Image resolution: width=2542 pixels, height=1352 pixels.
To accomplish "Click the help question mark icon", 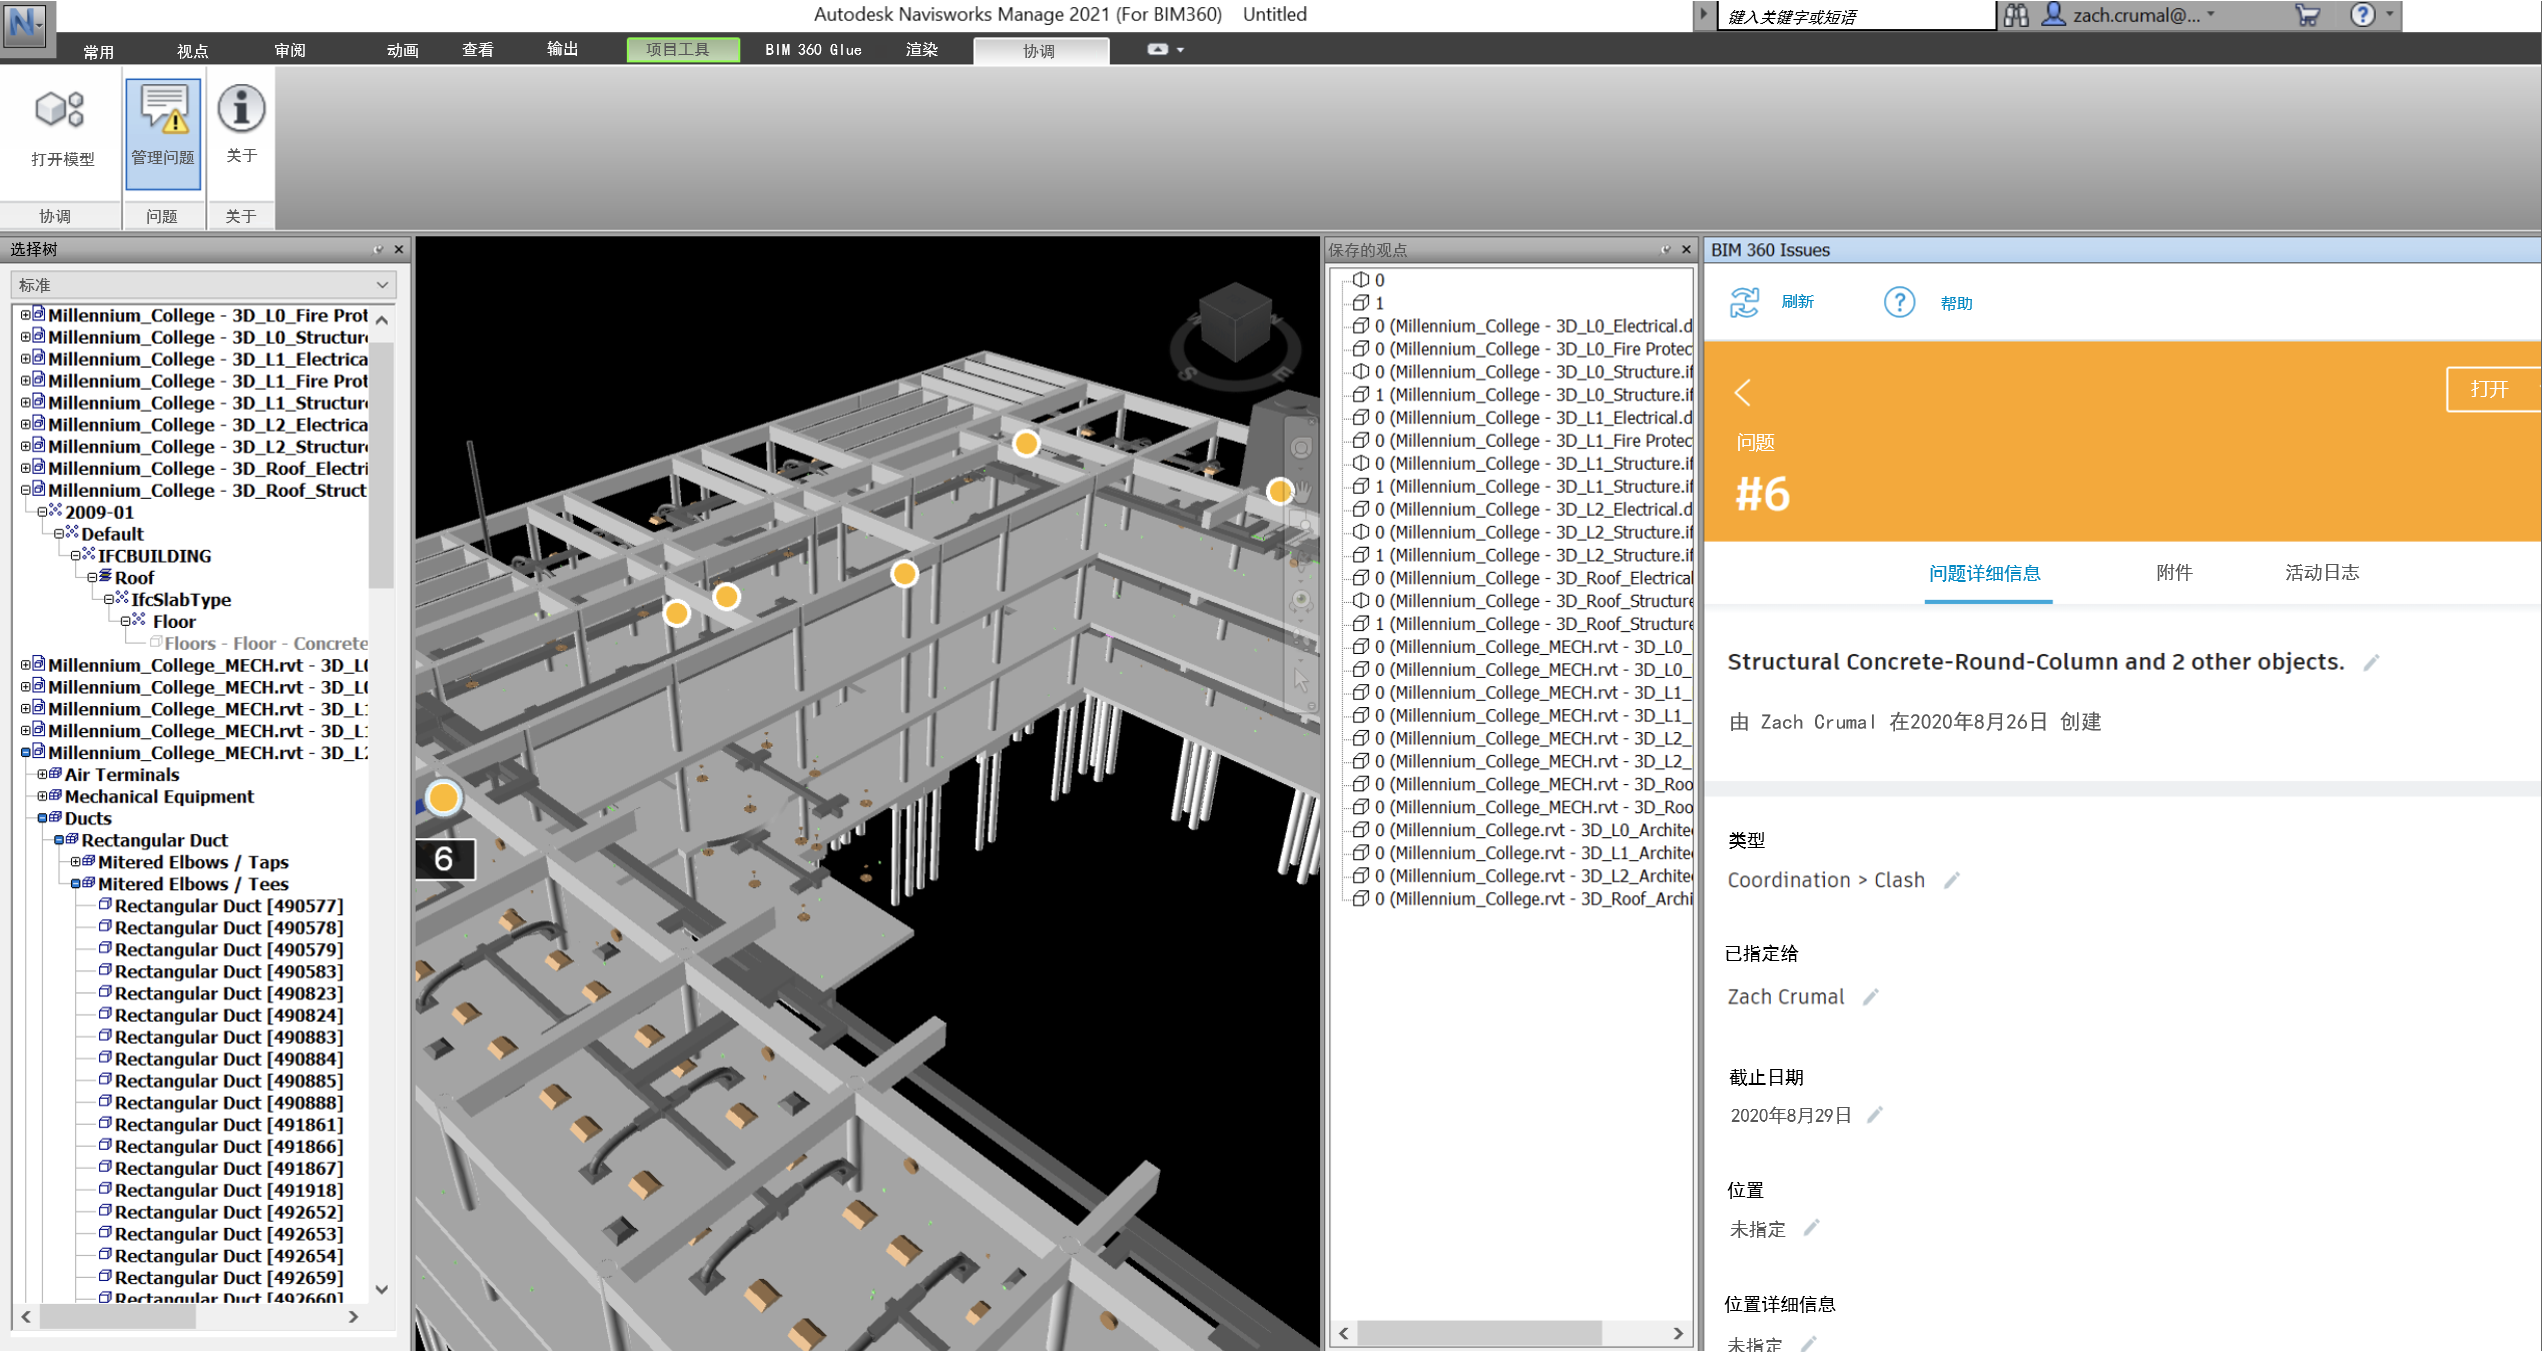I will [1899, 302].
